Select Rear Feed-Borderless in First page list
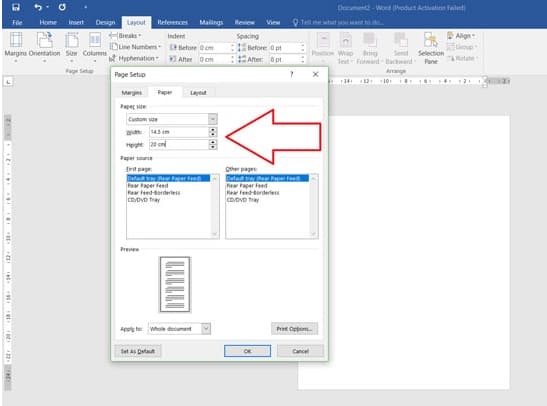The height and width of the screenshot is (406, 547). click(154, 193)
